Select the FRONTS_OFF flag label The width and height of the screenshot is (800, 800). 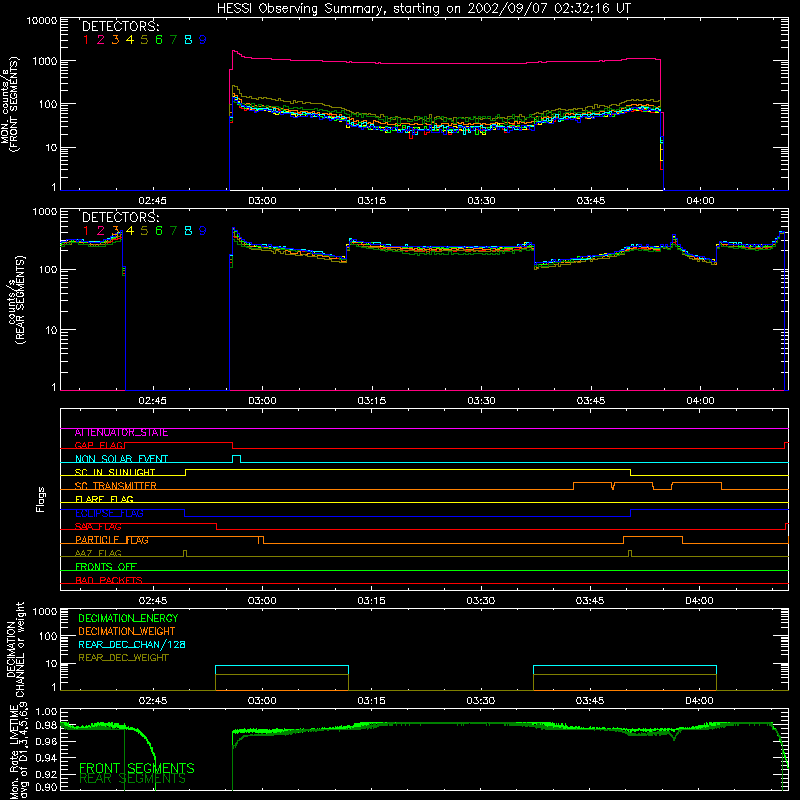click(106, 567)
